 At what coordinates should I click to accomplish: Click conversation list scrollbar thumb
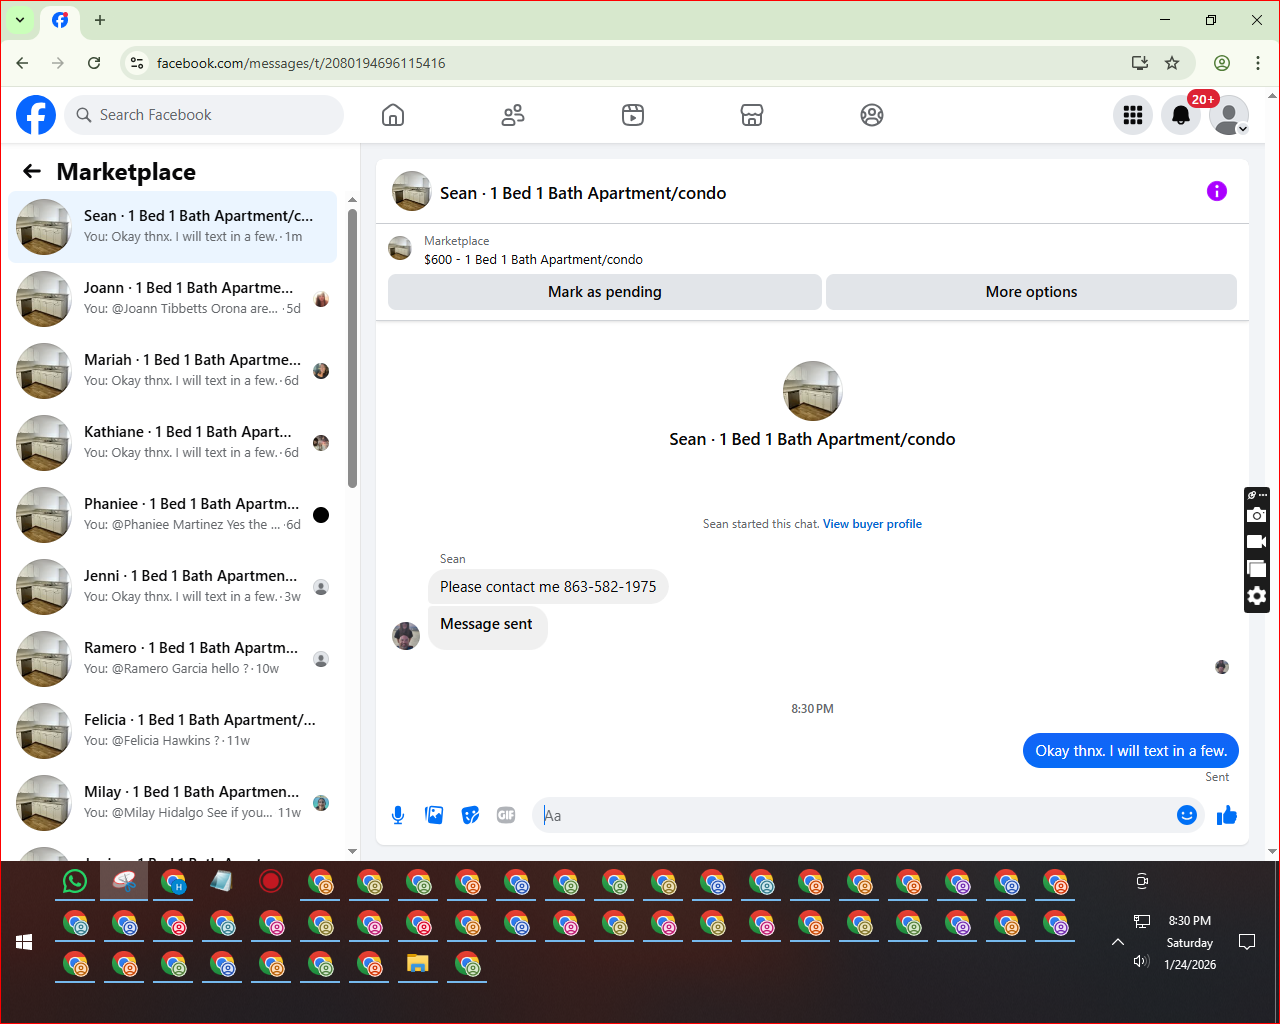tap(352, 348)
